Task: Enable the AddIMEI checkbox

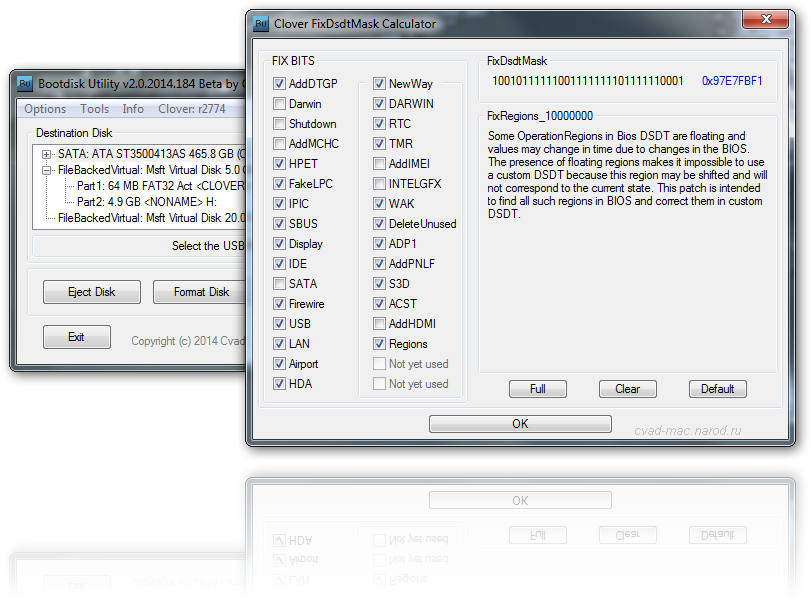Action: [379, 163]
